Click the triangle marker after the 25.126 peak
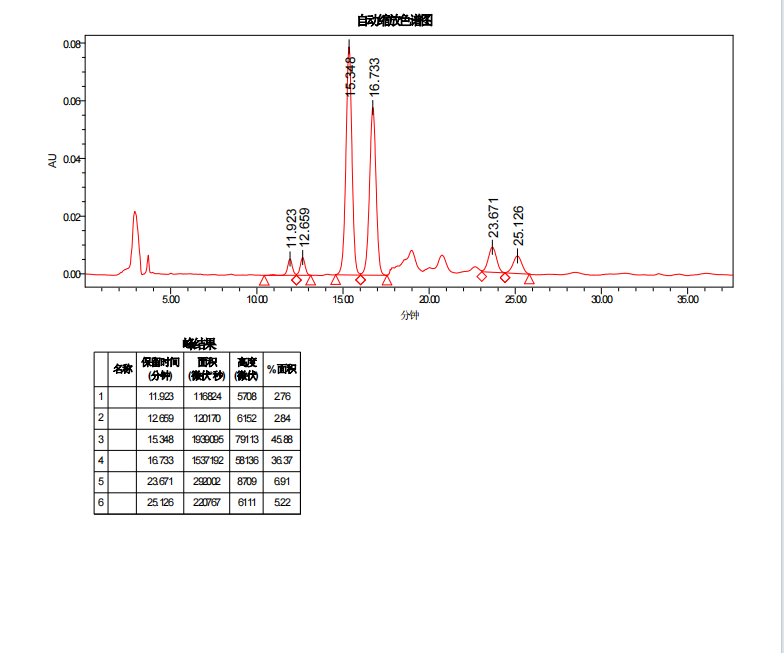This screenshot has width=784, height=653. click(529, 280)
